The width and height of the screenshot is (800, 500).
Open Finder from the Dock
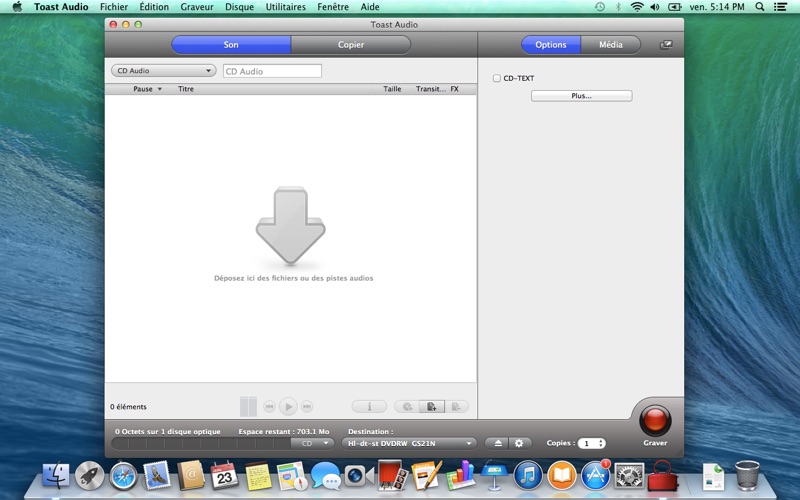tap(56, 475)
